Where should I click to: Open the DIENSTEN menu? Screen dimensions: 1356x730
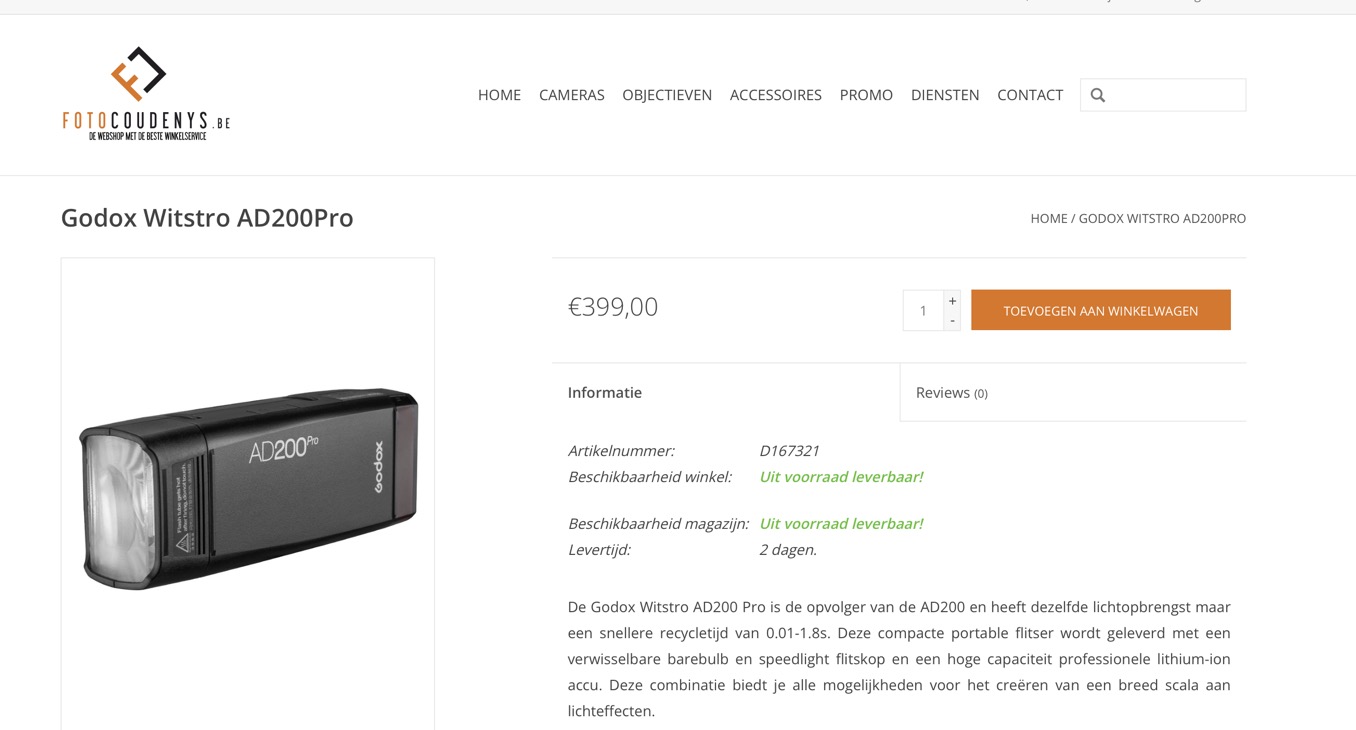(x=945, y=95)
